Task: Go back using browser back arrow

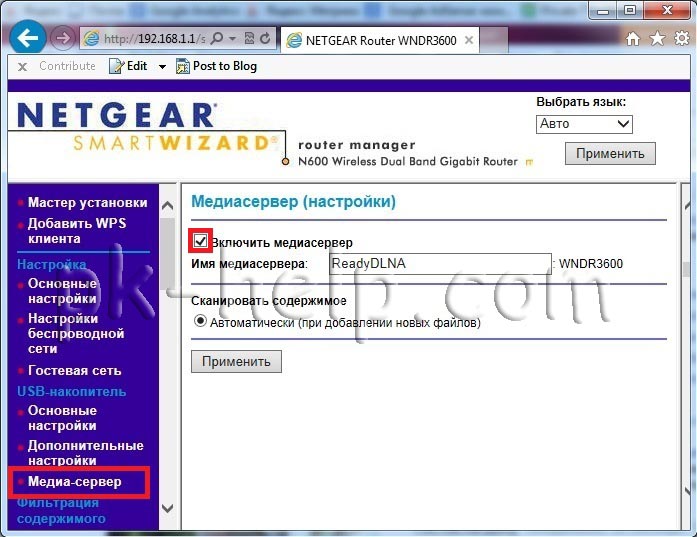Action: coord(28,38)
